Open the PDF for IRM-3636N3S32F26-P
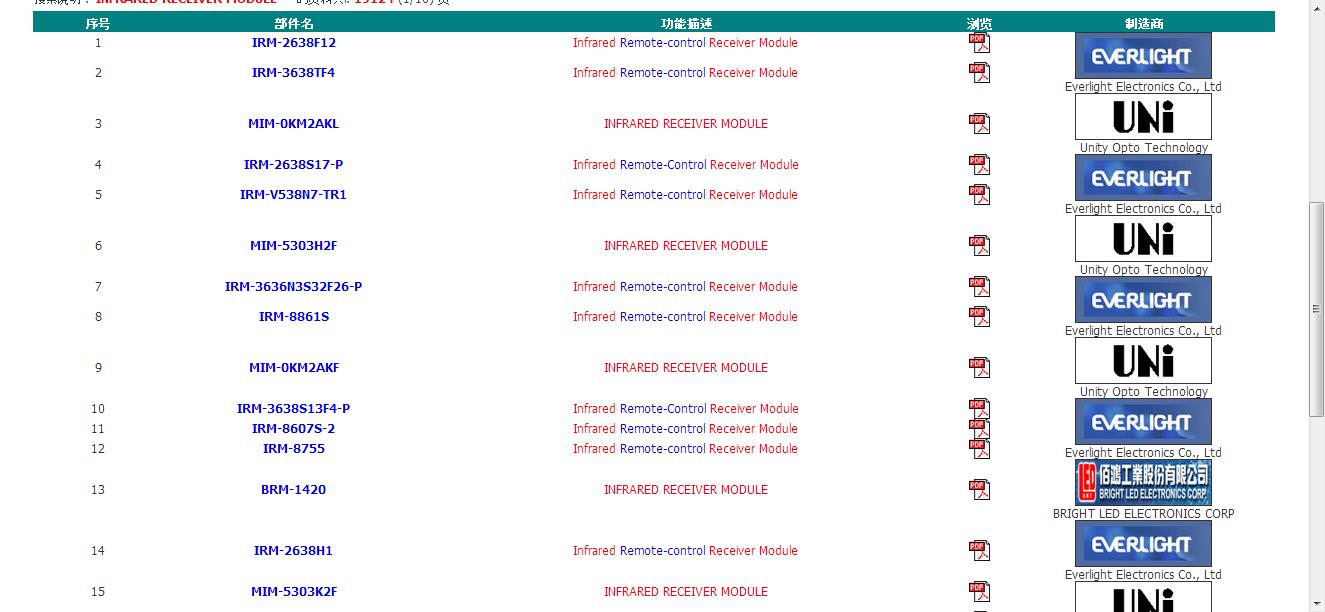The image size is (1325, 612). 979,287
